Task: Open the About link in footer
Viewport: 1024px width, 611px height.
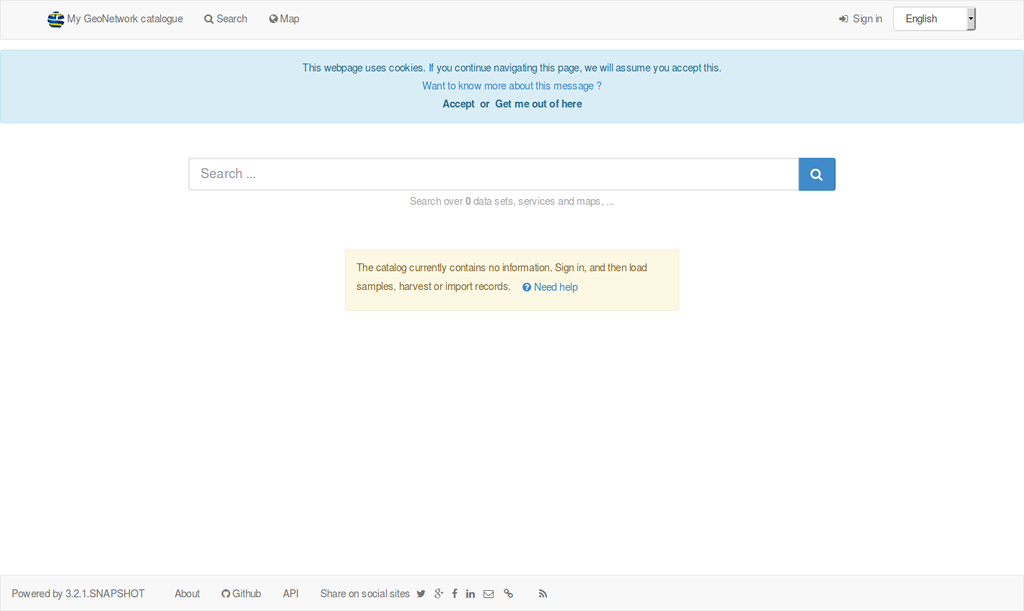Action: tap(187, 593)
